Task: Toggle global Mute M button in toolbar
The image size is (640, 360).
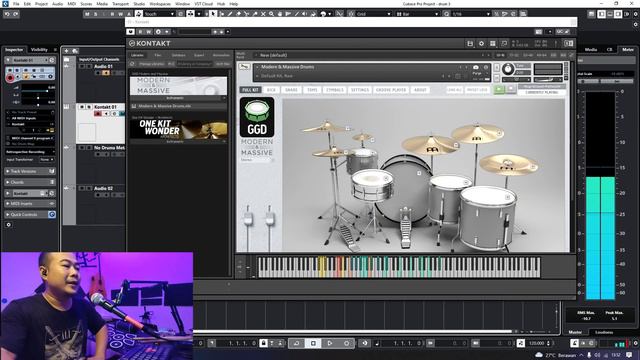Action: coord(87,14)
